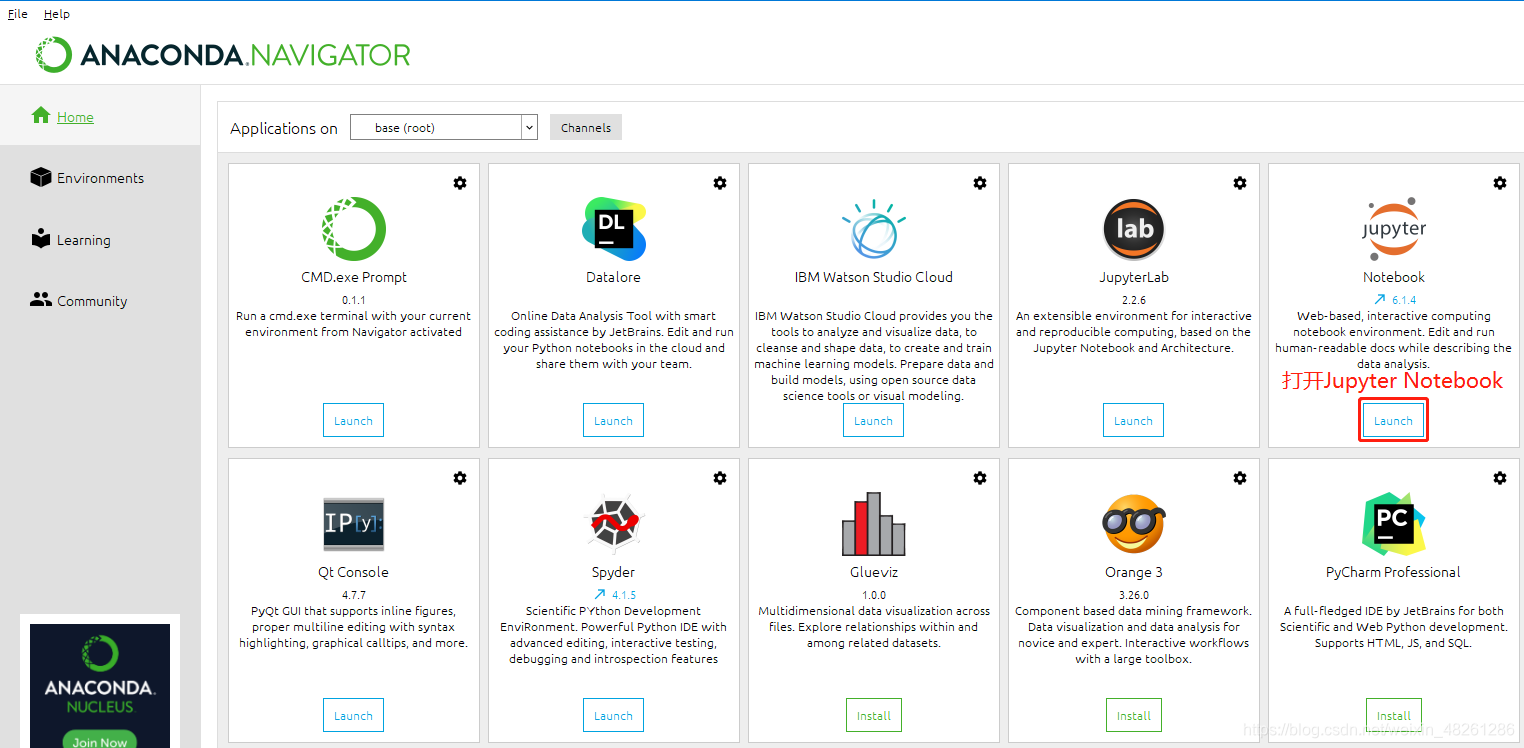Click the Channels button
Viewport: 1524px width, 748px height.
(586, 127)
